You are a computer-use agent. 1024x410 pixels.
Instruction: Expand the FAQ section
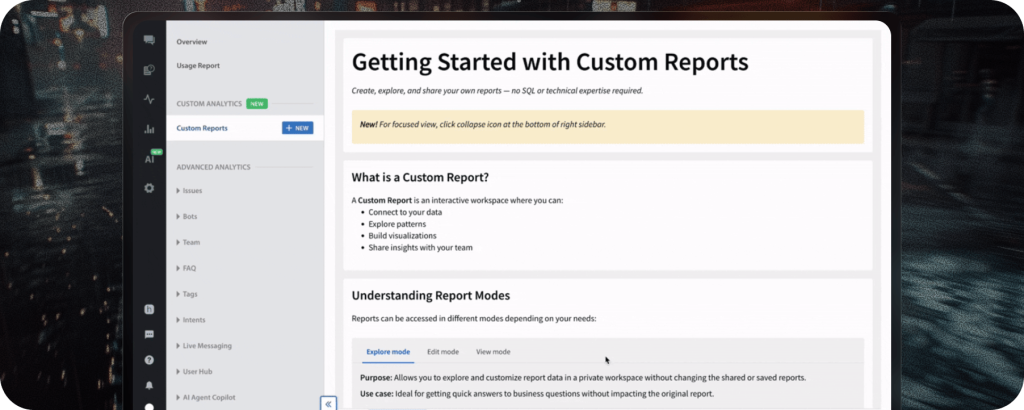pyautogui.click(x=186, y=268)
